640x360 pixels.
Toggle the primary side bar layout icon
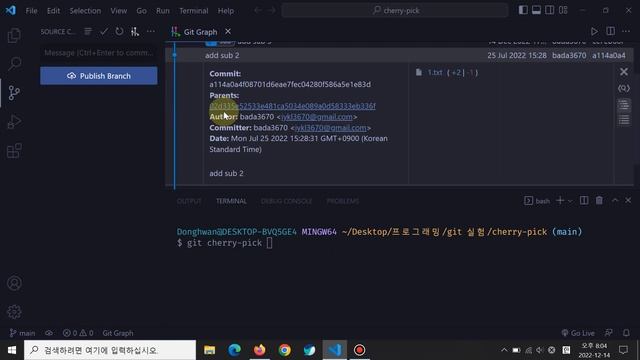point(523,10)
